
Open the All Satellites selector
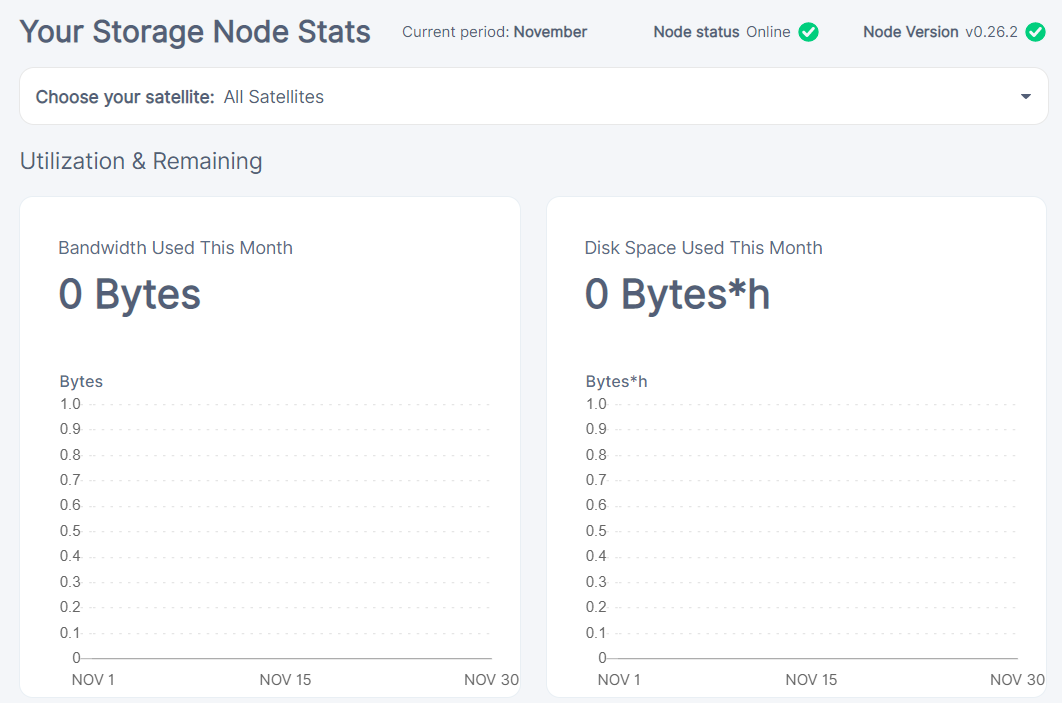274,97
